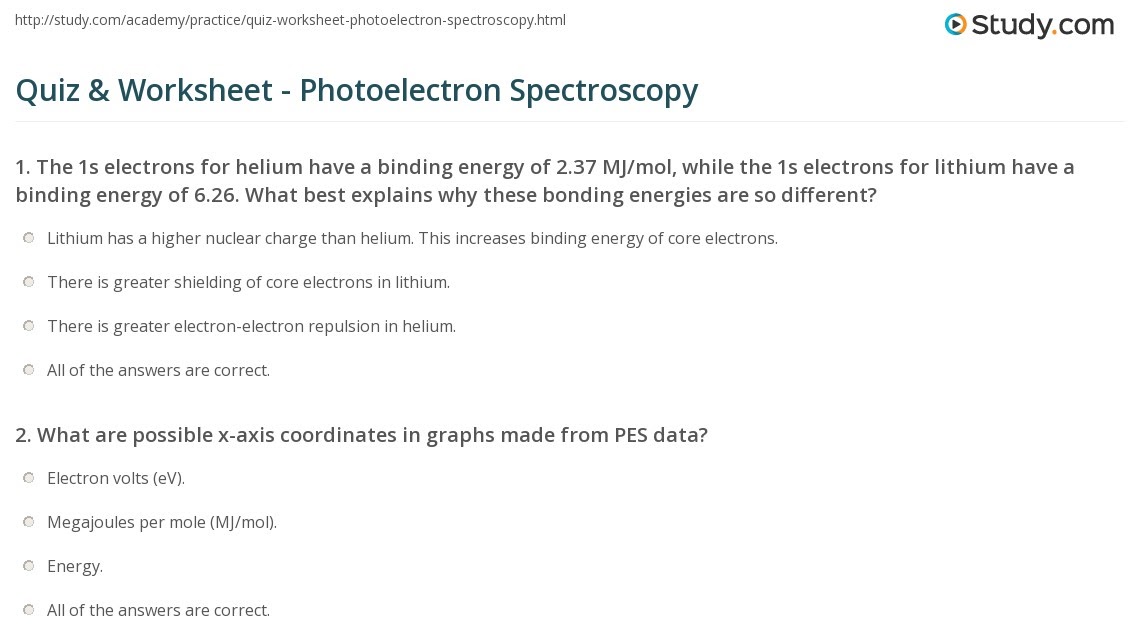Select the 'Electron volts (eV)' radio button

[28, 477]
